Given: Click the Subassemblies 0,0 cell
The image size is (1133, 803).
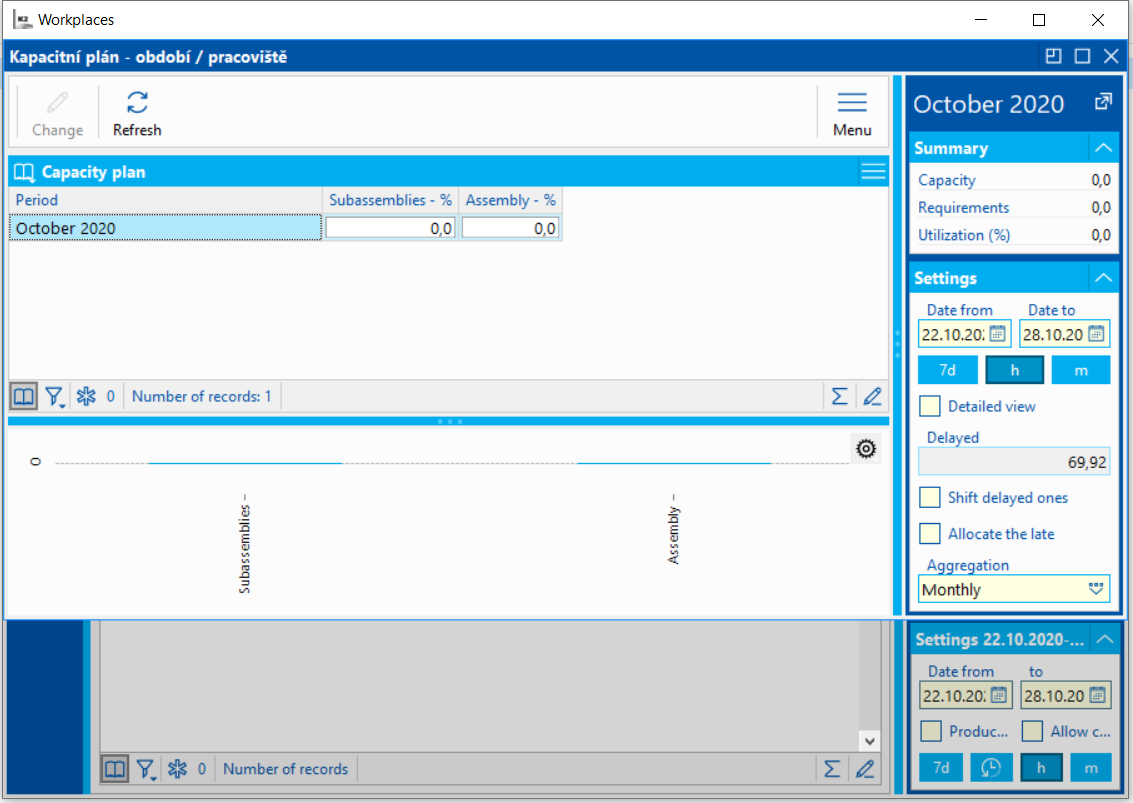Looking at the screenshot, I should click(390, 228).
